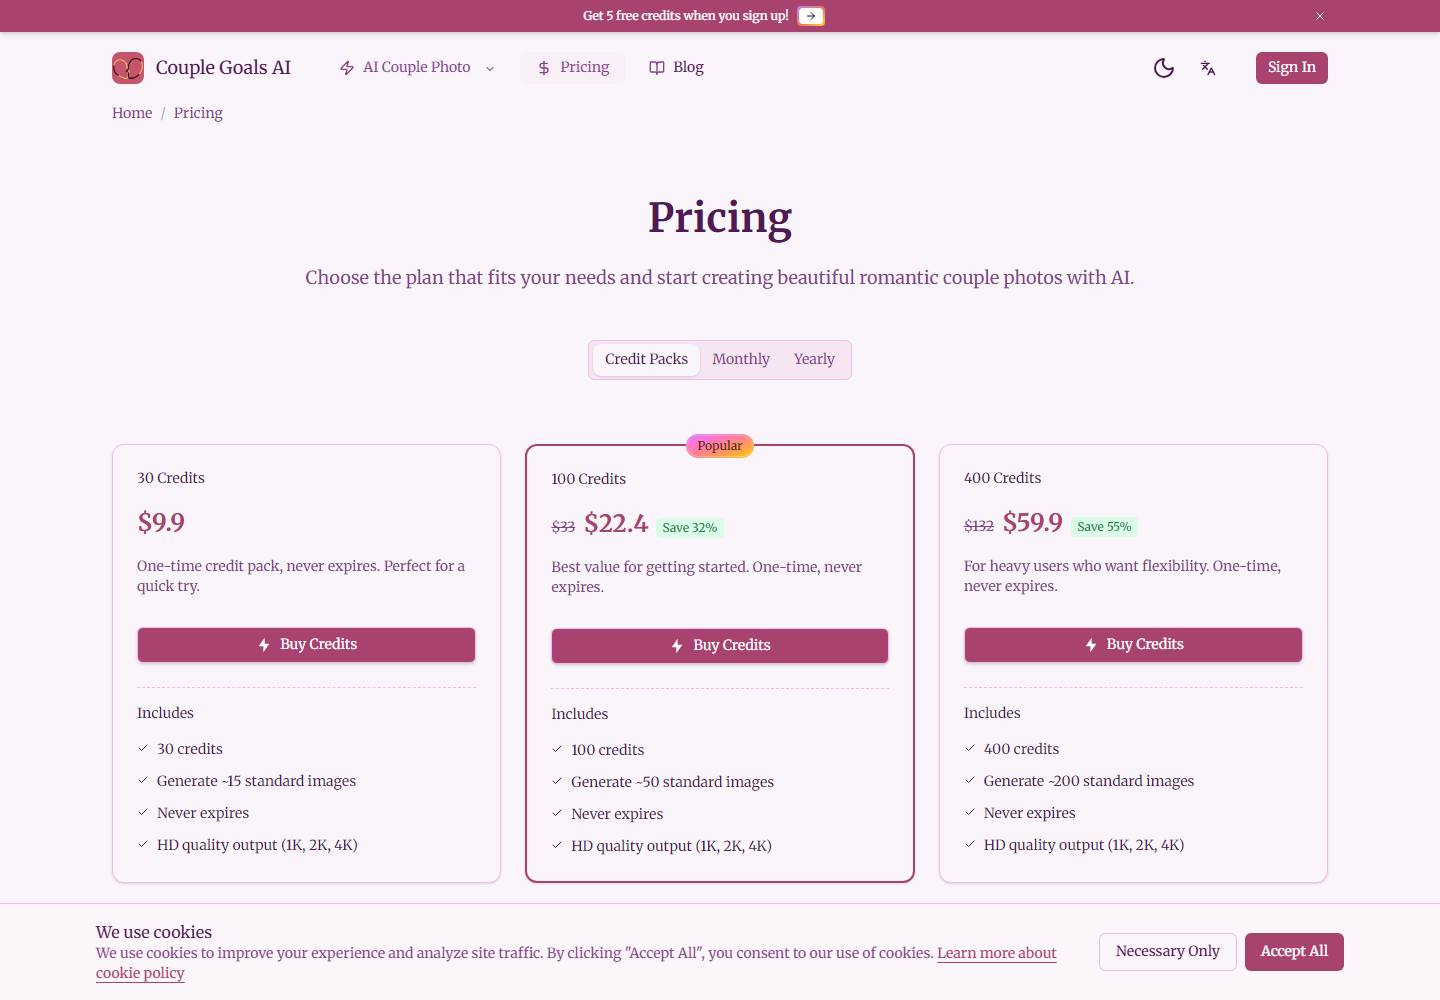
Task: Sign in to the account
Action: 1292,68
